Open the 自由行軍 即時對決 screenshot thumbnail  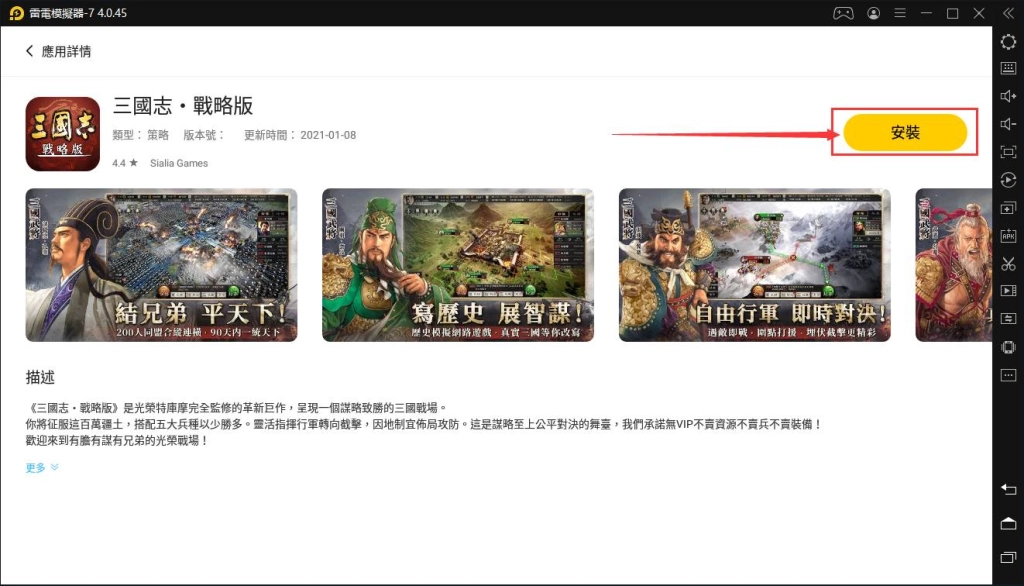[x=754, y=265]
